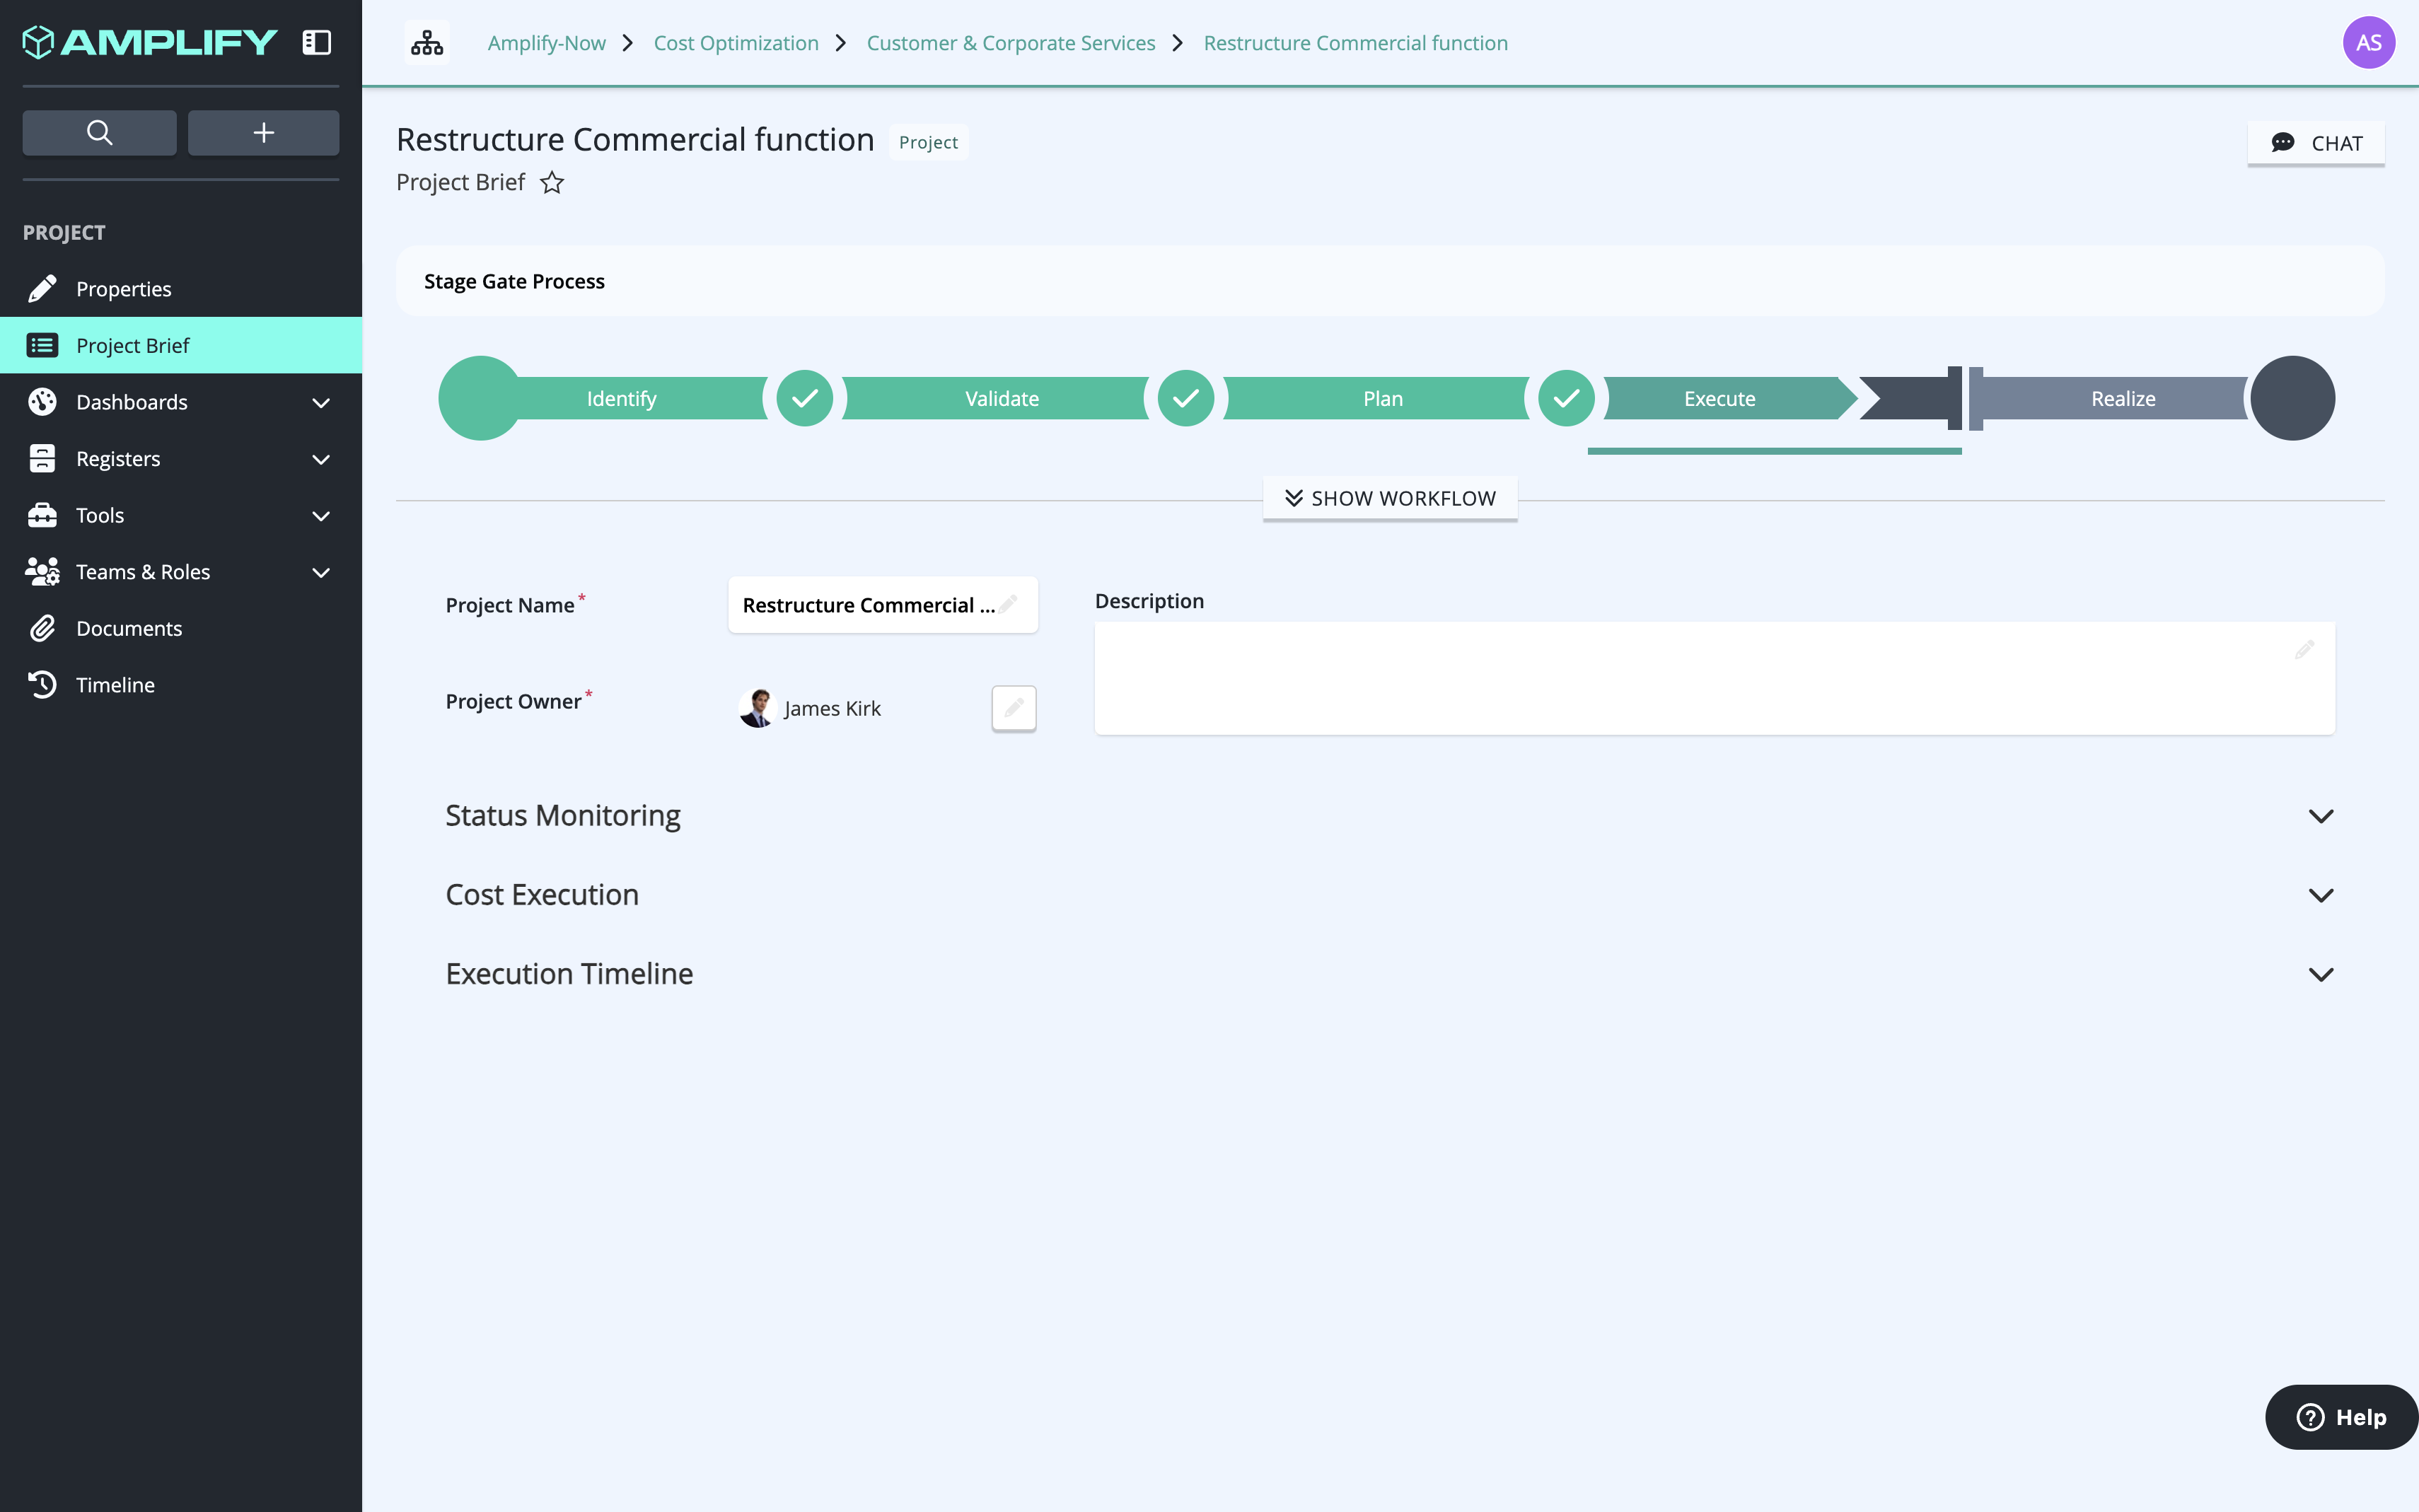This screenshot has height=1512, width=2419.
Task: Open Documents in sidebar
Action: click(x=181, y=628)
